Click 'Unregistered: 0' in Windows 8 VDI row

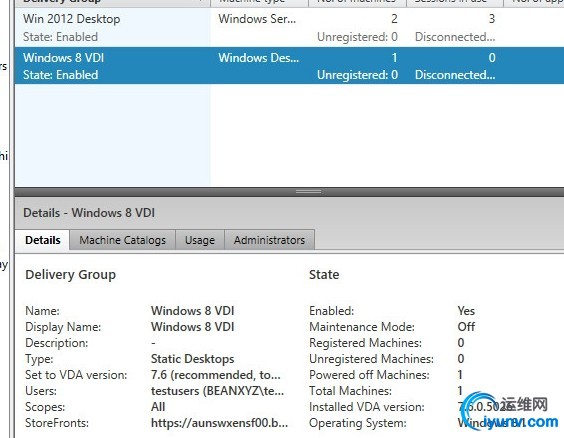pos(357,75)
